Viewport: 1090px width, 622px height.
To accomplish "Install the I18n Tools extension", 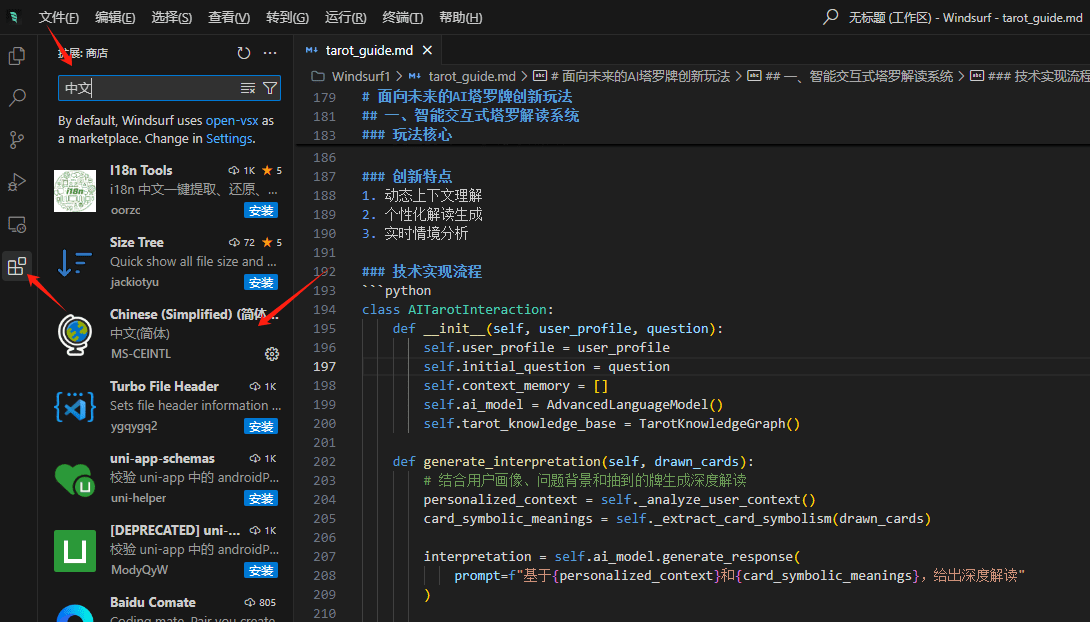I will pos(261,211).
